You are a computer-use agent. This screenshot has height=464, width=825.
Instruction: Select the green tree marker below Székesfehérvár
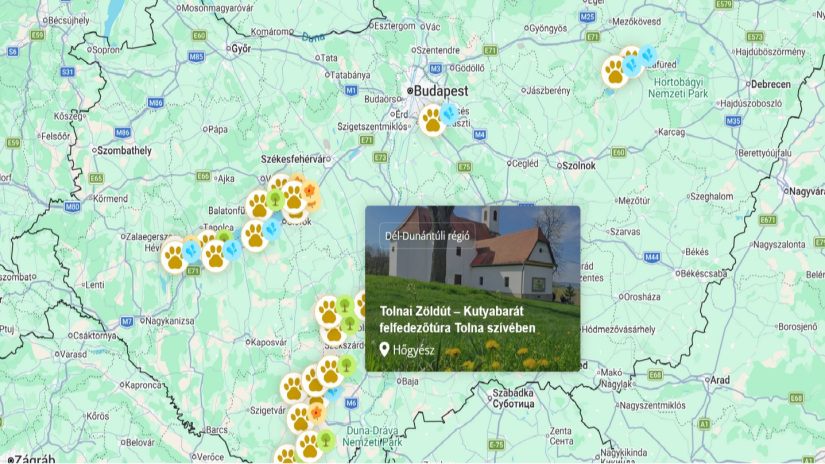pos(275,199)
